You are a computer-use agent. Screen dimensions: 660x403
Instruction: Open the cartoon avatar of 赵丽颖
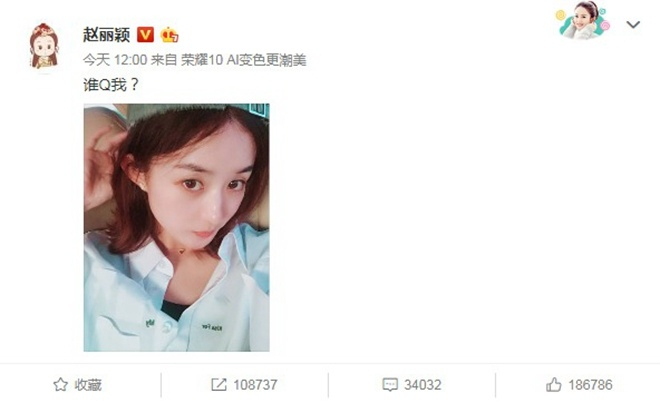43,46
